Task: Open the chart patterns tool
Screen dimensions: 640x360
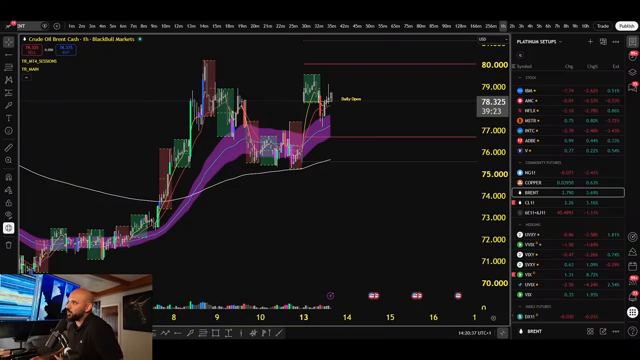Action: [x=9, y=80]
